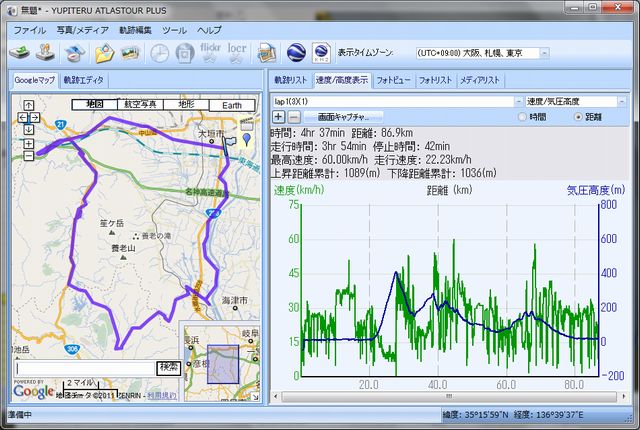Switch to the フォトビュー tab
The image size is (640, 430).
393,80
